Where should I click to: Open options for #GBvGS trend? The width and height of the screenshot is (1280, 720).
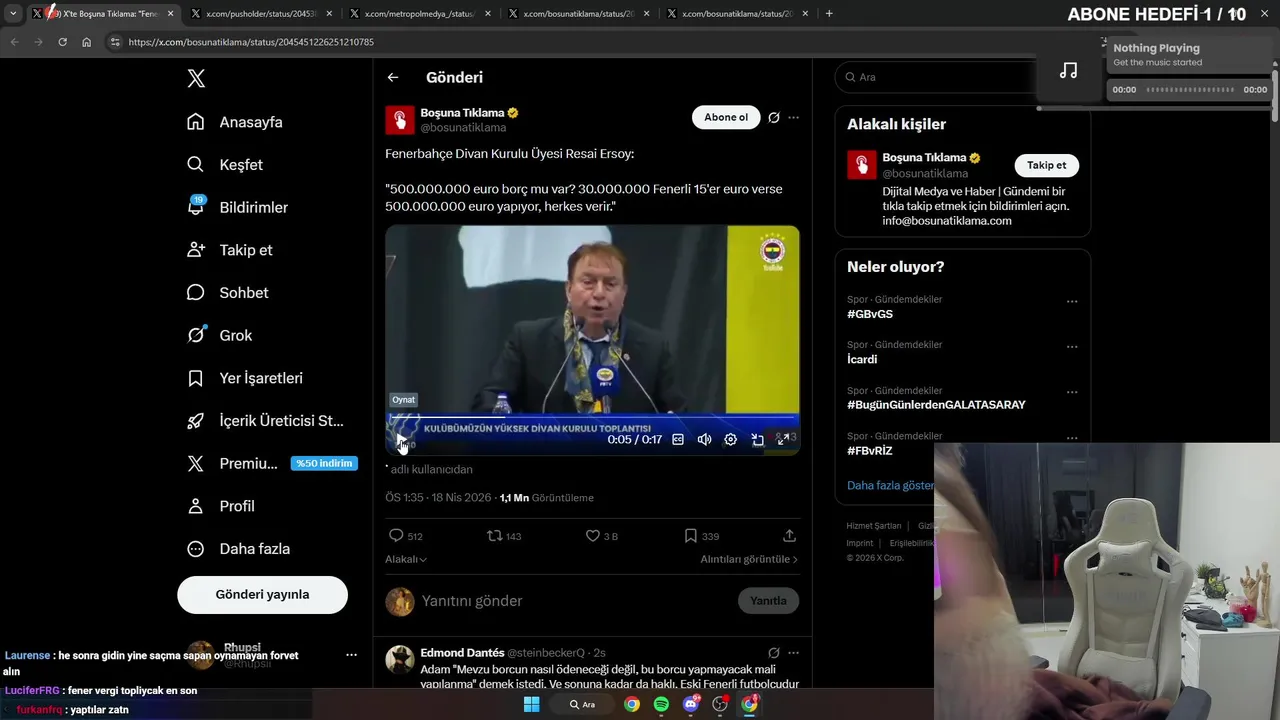point(1072,301)
